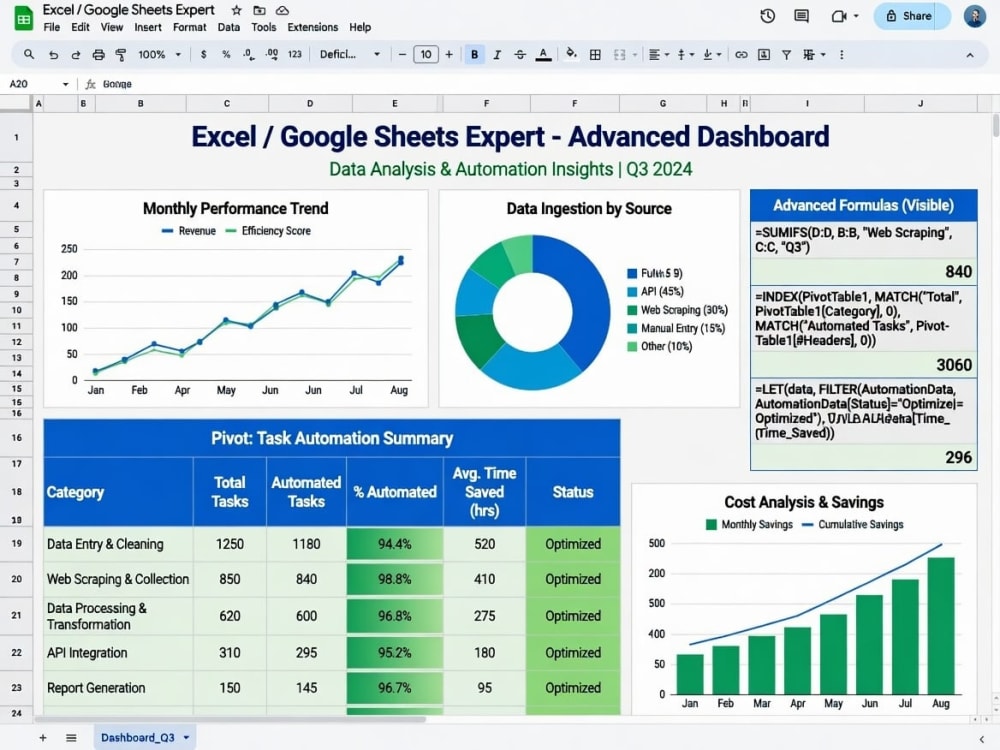This screenshot has height=750, width=1000.
Task: Click the move to folder icon
Action: click(x=259, y=10)
